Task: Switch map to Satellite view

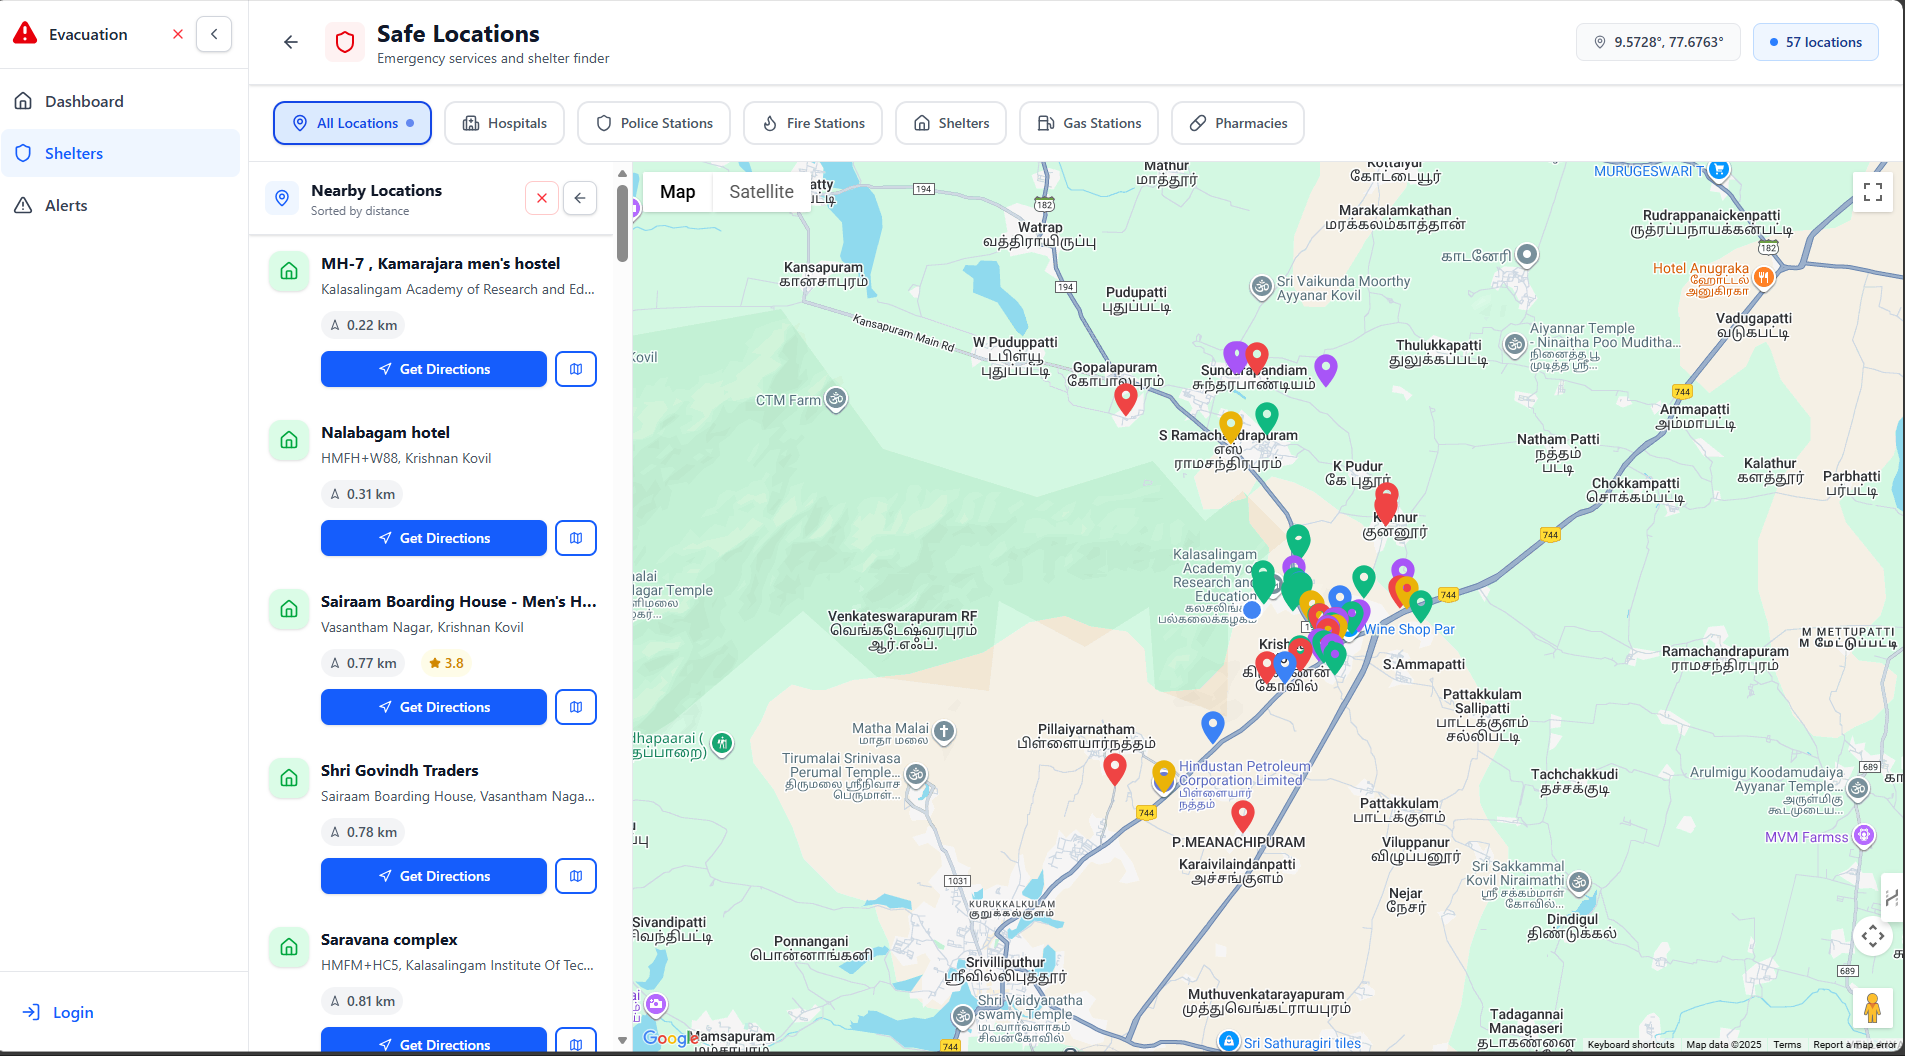Action: (761, 192)
